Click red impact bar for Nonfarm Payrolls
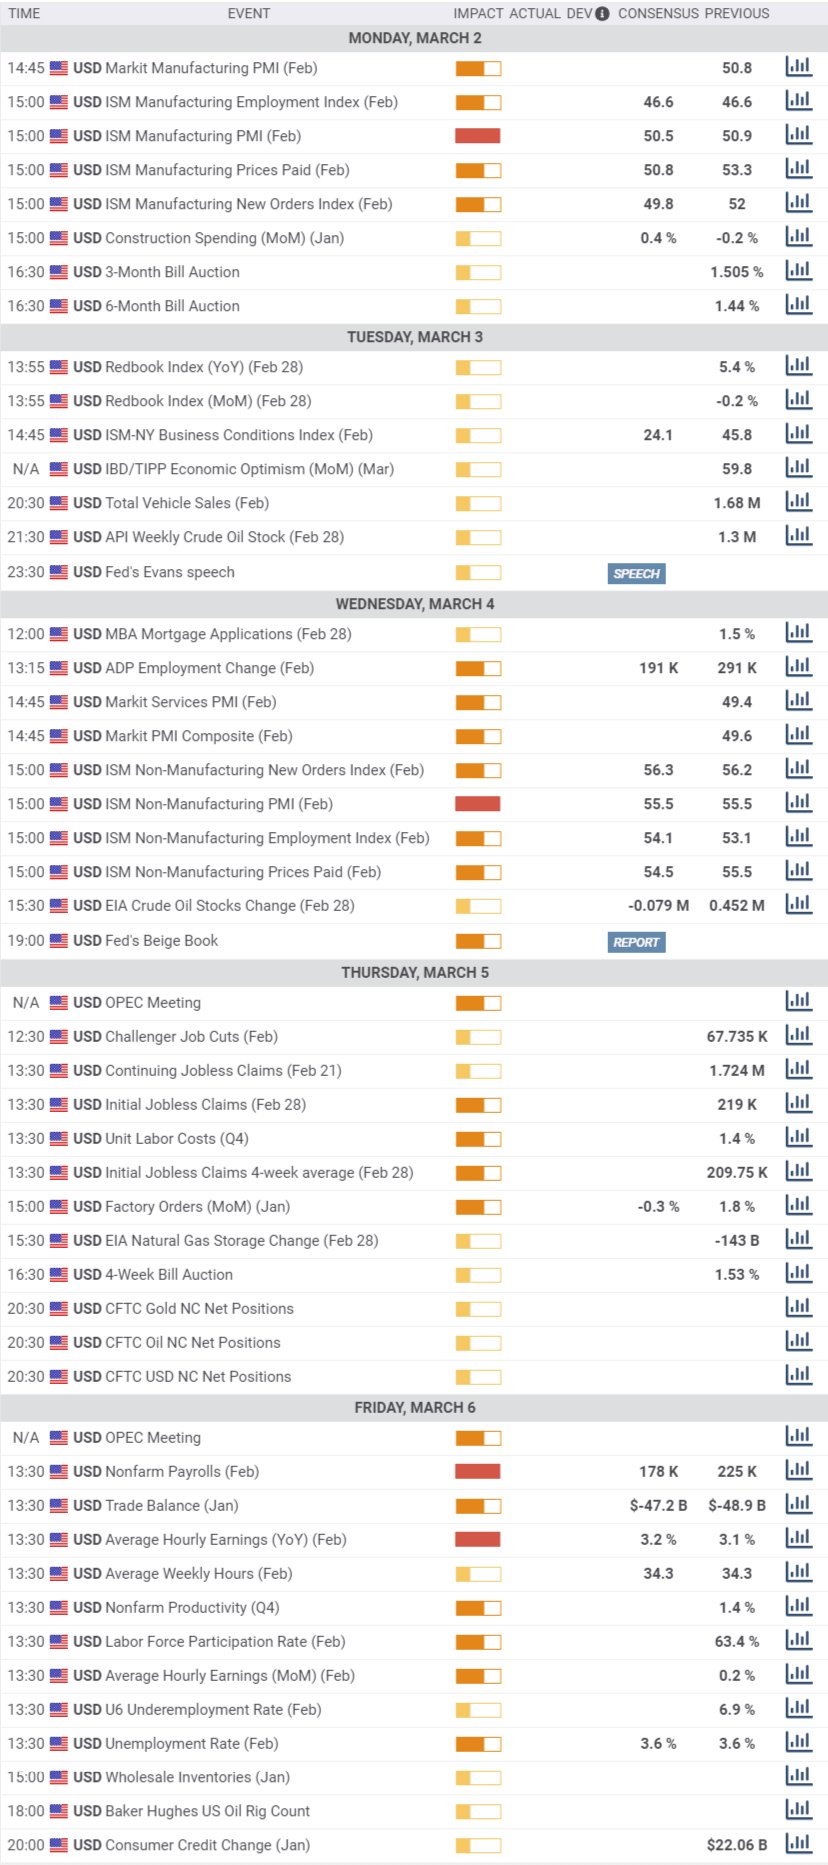 tap(478, 1472)
